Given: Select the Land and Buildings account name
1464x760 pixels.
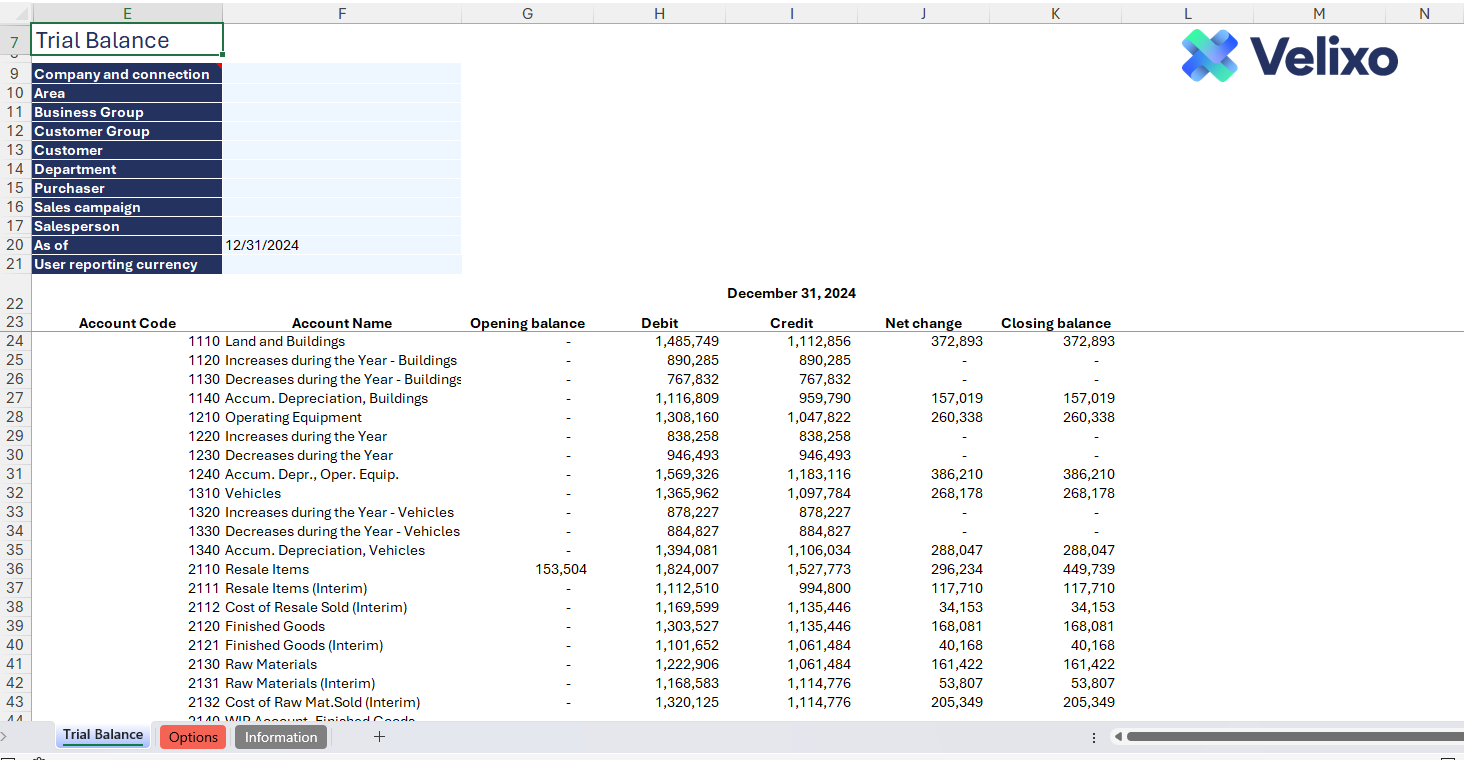Looking at the screenshot, I should click(285, 341).
